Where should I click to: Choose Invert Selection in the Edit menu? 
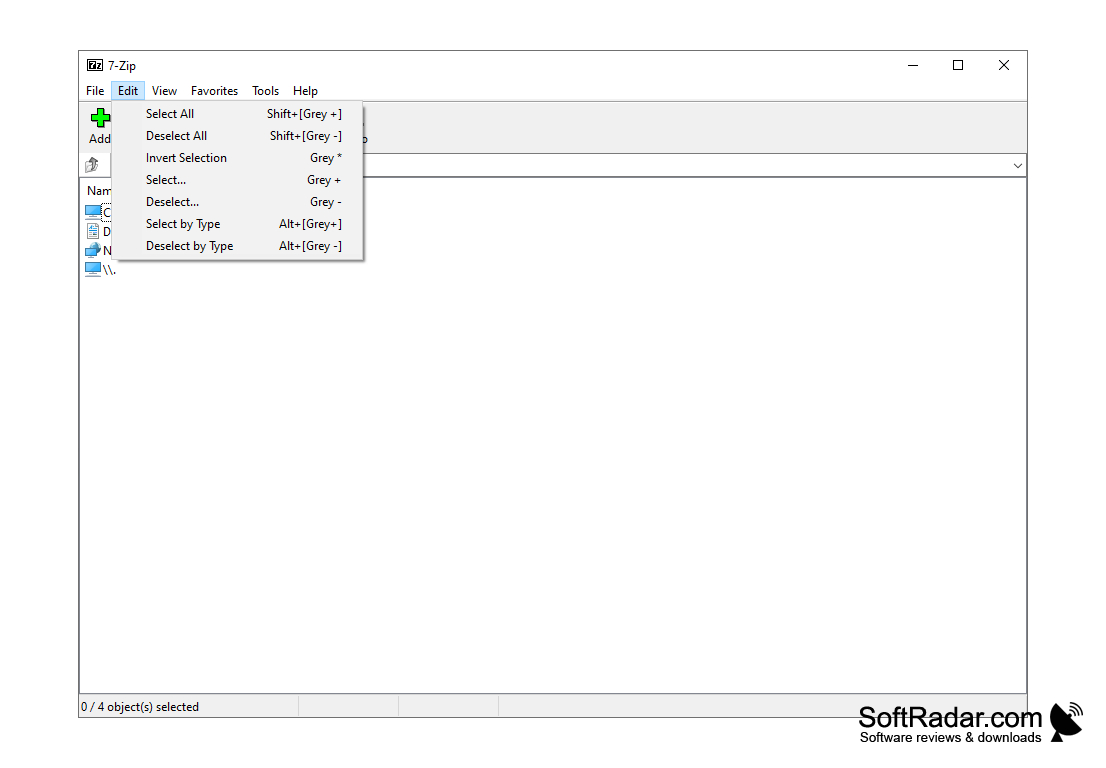click(x=186, y=157)
